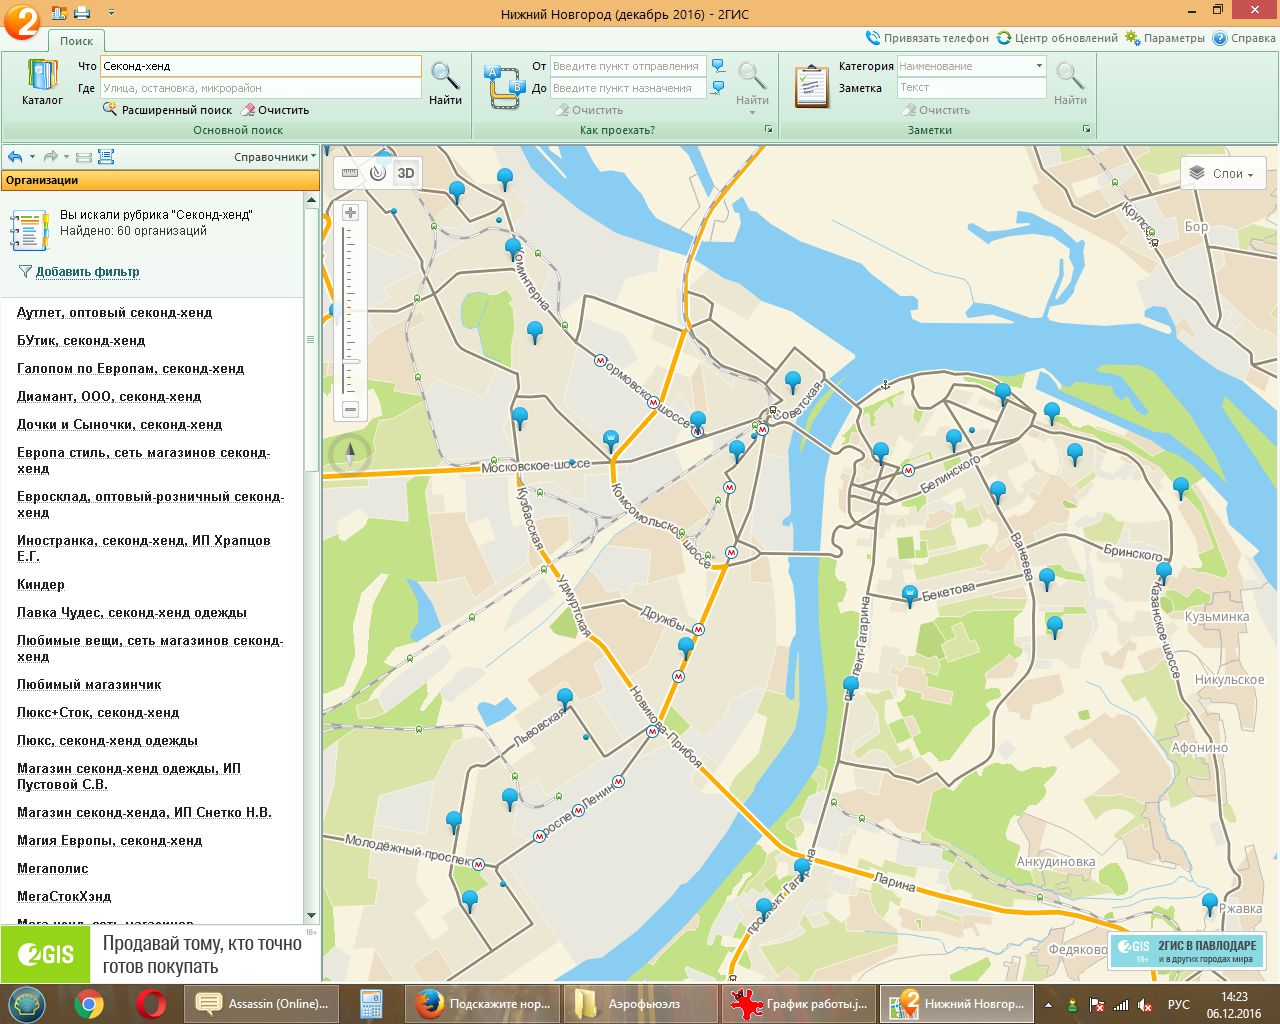The image size is (1280, 1024).
Task: Open the 2GIS main menu orb
Action: click(x=22, y=21)
